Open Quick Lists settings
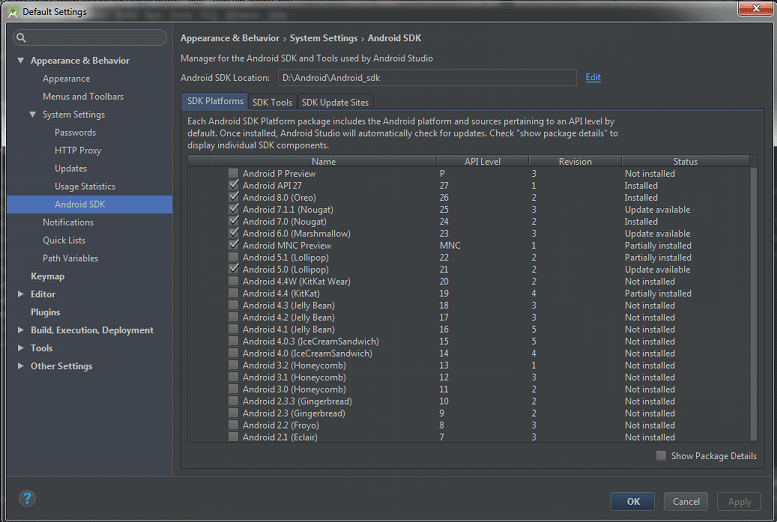Viewport: 777px width, 522px height. tap(64, 240)
